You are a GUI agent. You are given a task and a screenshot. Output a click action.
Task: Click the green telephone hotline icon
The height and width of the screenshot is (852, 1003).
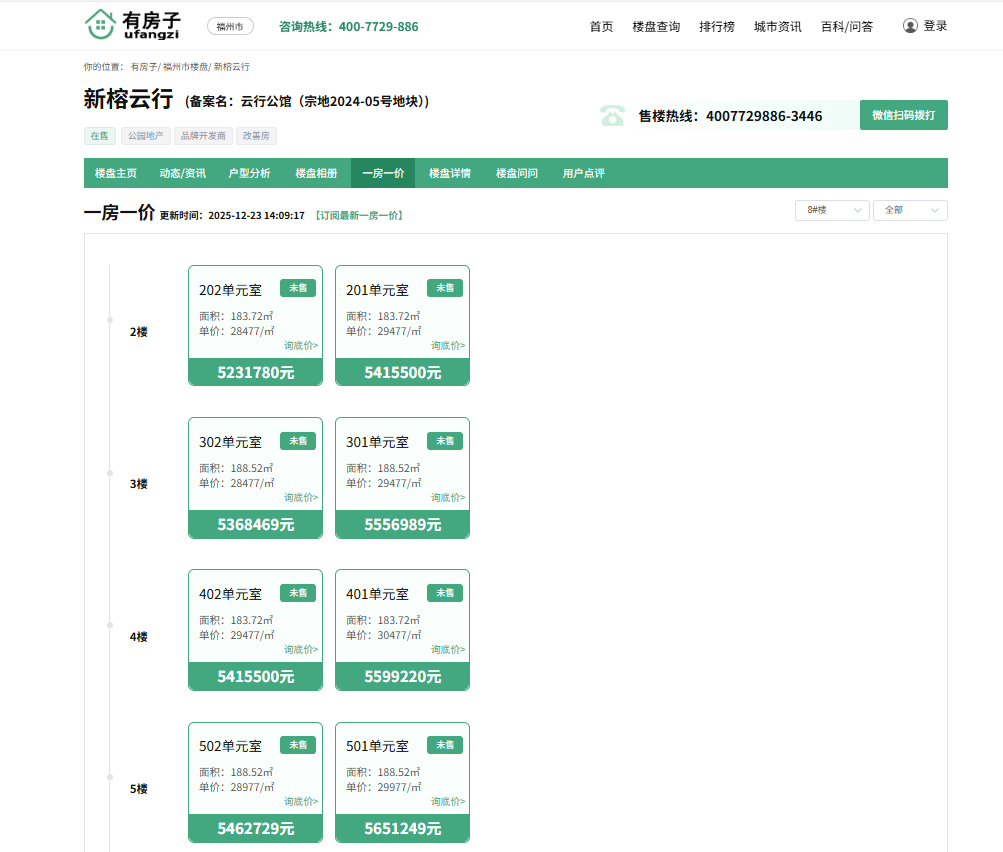pyautogui.click(x=612, y=116)
